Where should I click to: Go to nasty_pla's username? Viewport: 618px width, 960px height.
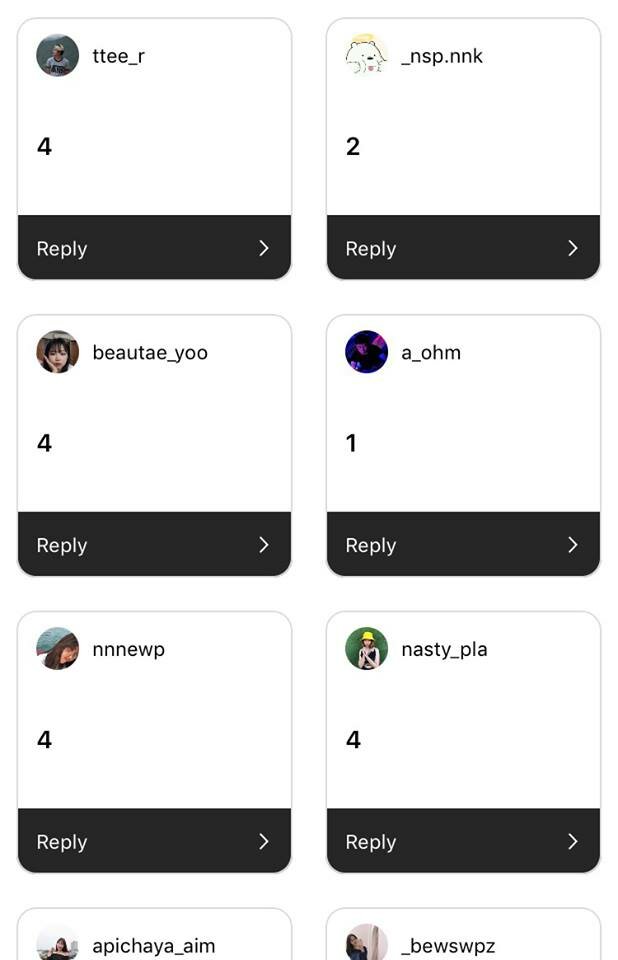(444, 650)
